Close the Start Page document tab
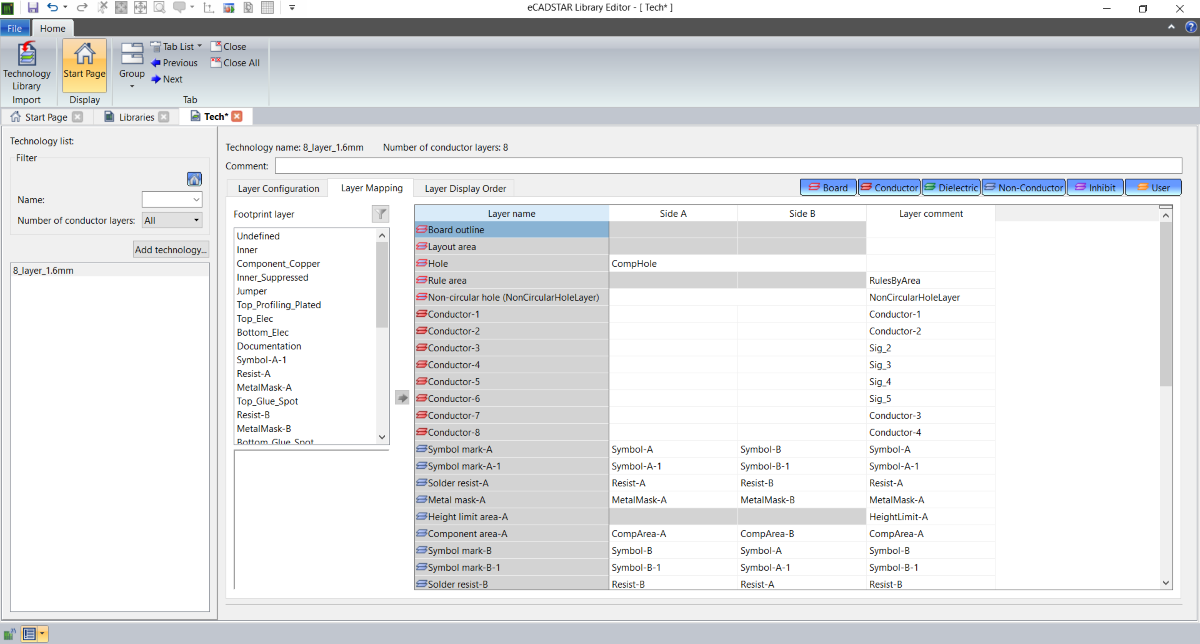Image resolution: width=1200 pixels, height=644 pixels. [x=77, y=117]
